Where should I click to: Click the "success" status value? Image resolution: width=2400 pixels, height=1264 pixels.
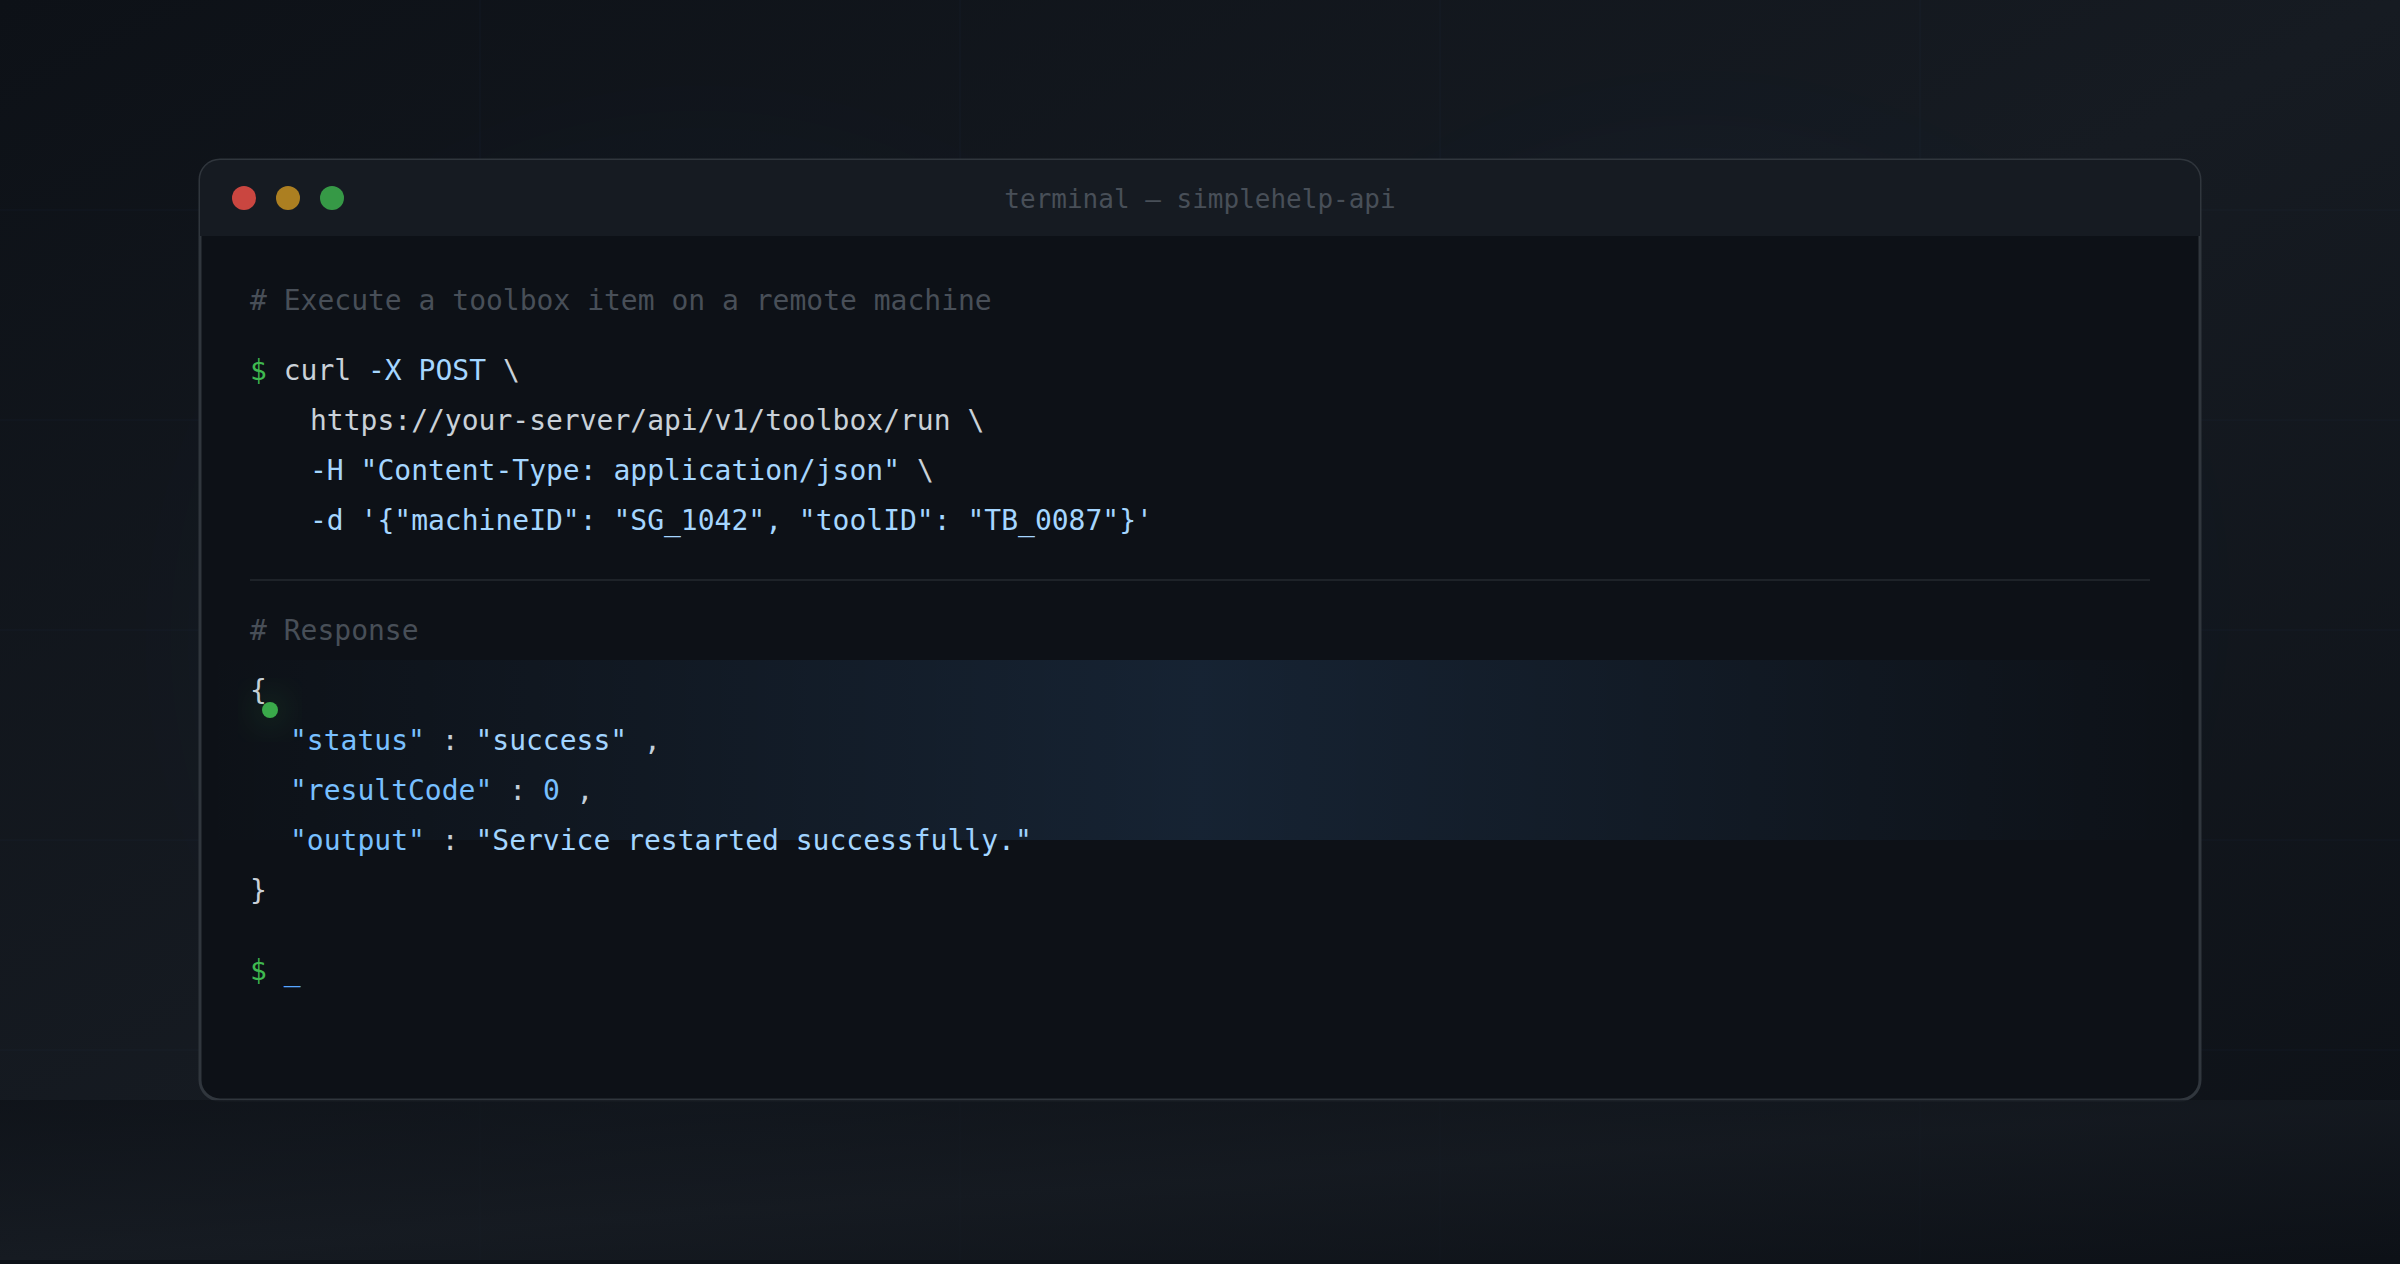coord(551,740)
